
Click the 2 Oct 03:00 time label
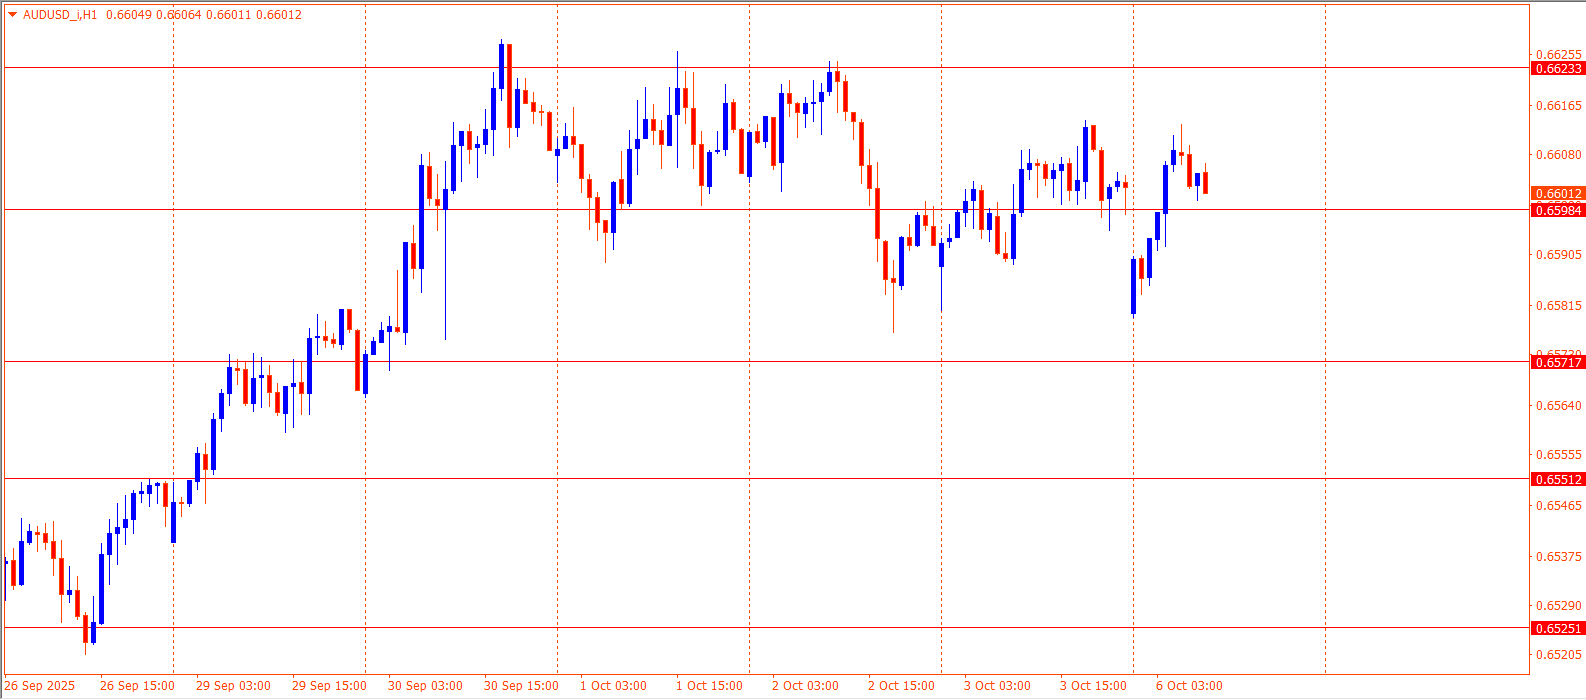click(x=805, y=686)
